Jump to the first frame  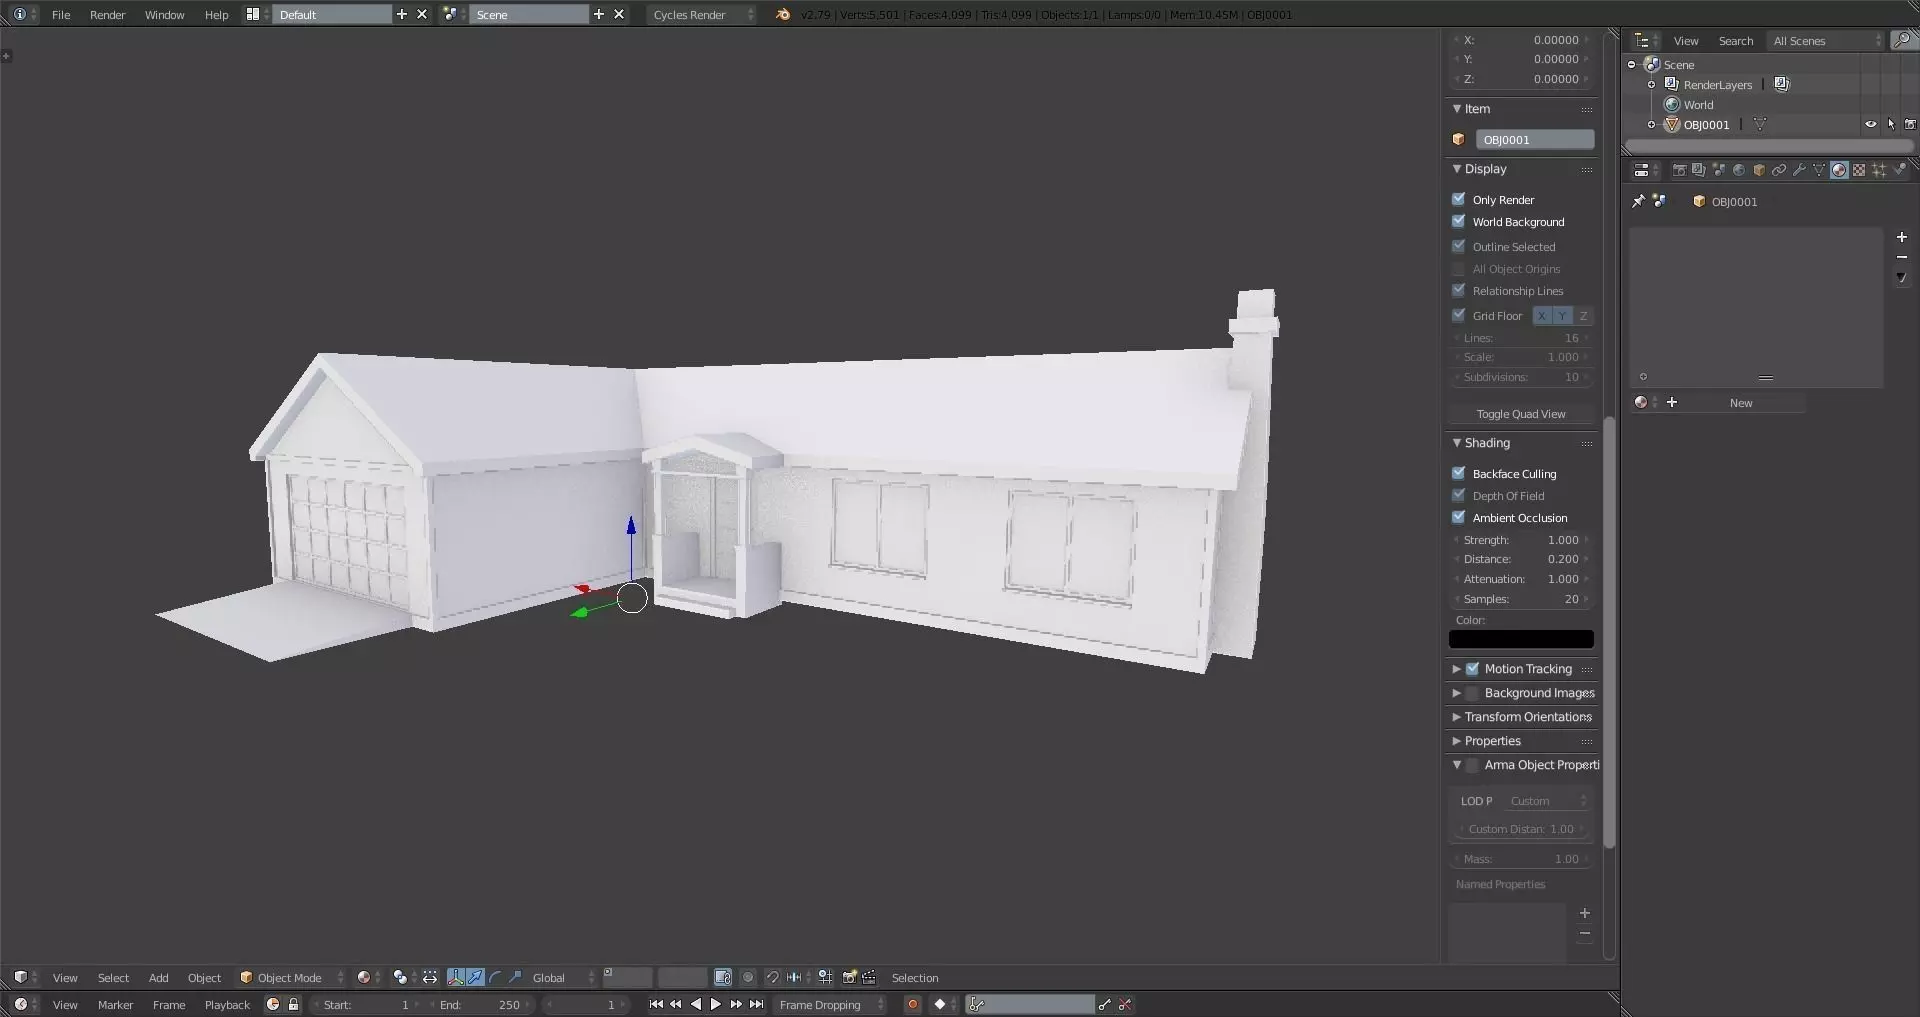point(656,1004)
